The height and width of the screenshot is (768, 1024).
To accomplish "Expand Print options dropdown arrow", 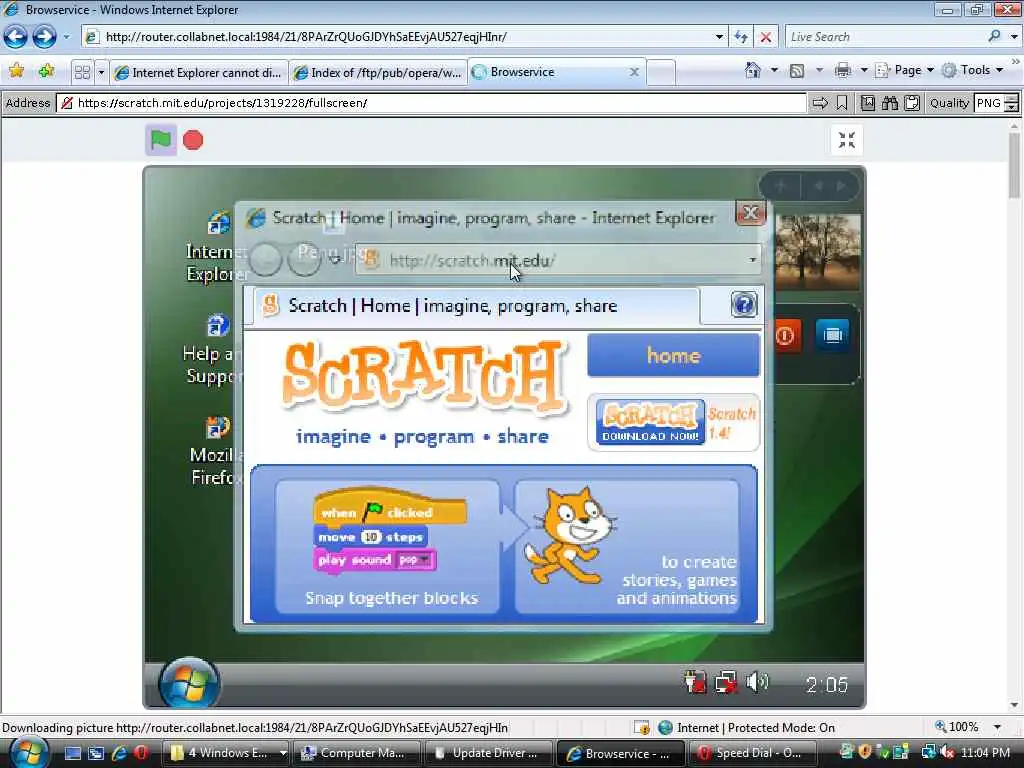I will [863, 70].
